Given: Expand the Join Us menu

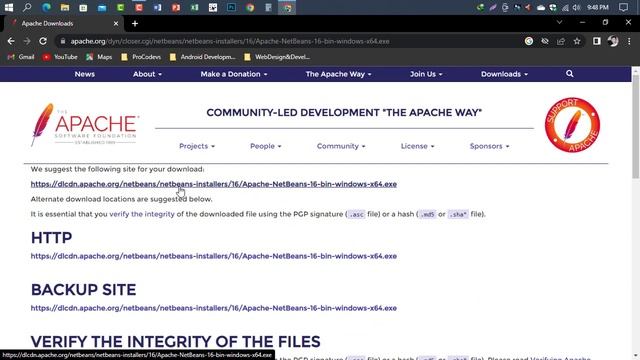Looking at the screenshot, I should 426,74.
